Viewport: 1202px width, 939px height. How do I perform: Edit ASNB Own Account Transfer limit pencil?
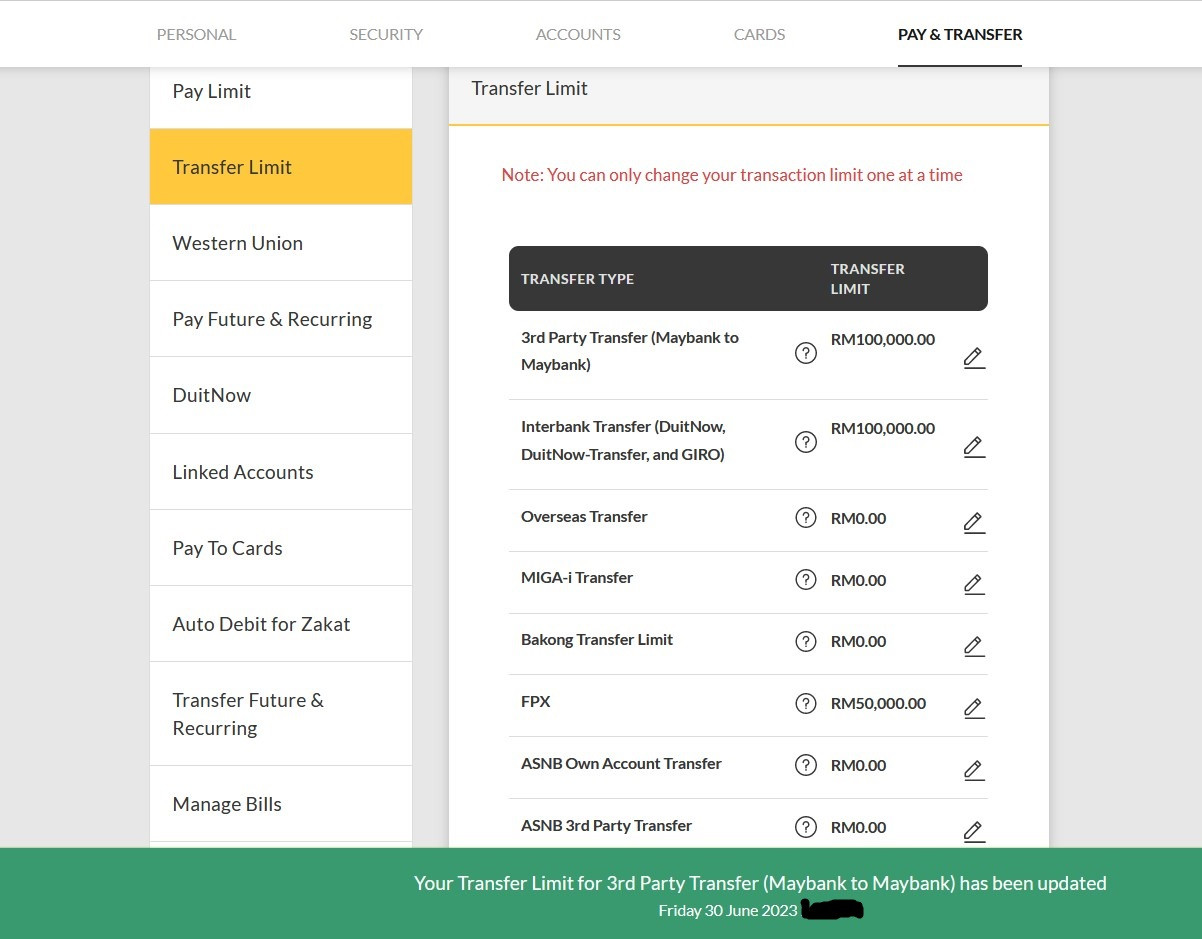click(x=974, y=770)
